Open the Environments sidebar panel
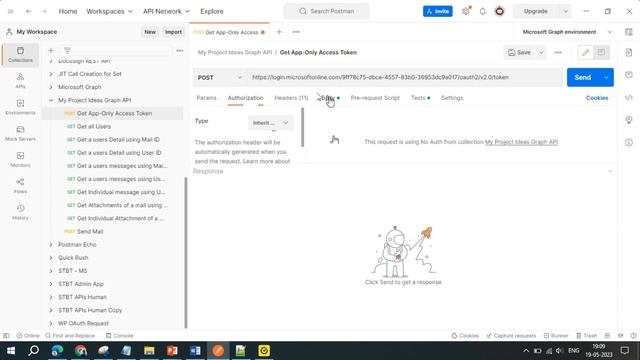640x360 pixels. point(20,107)
